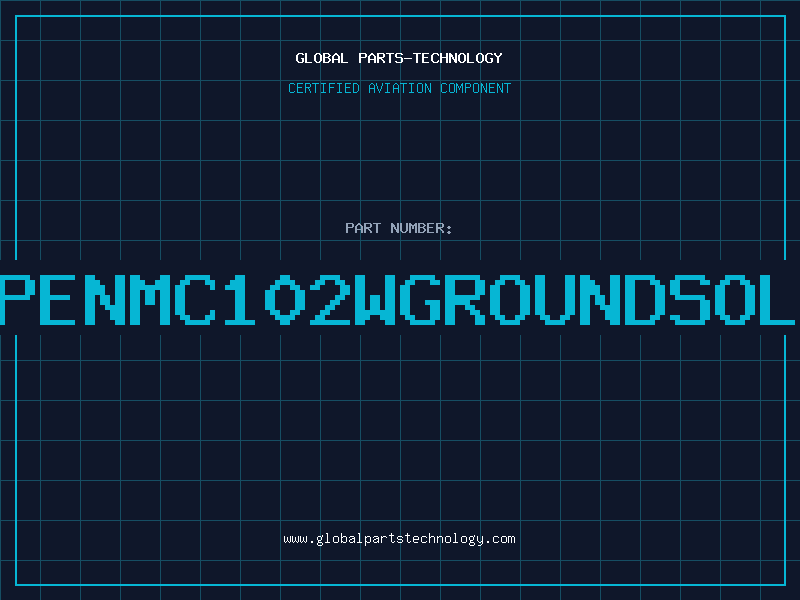Click the 'GLOBAL PARTS-TECHNOLOGY' heading

(x=399, y=58)
